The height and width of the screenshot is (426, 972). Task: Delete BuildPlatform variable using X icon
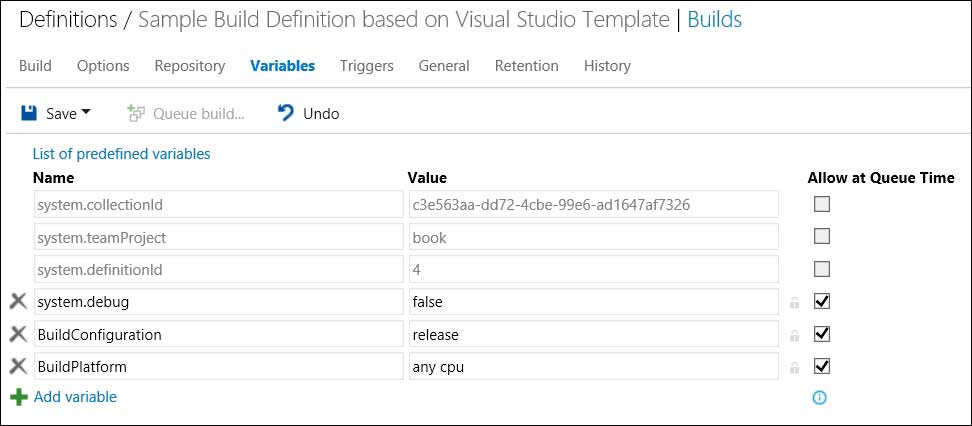[x=18, y=367]
